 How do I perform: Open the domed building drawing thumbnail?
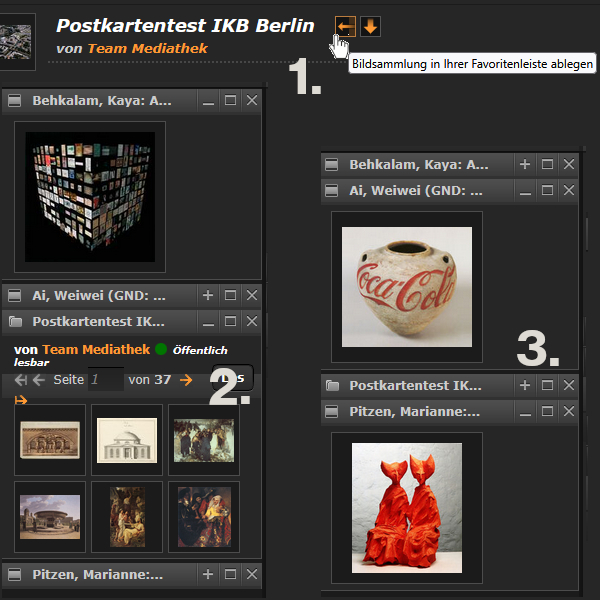(127, 440)
